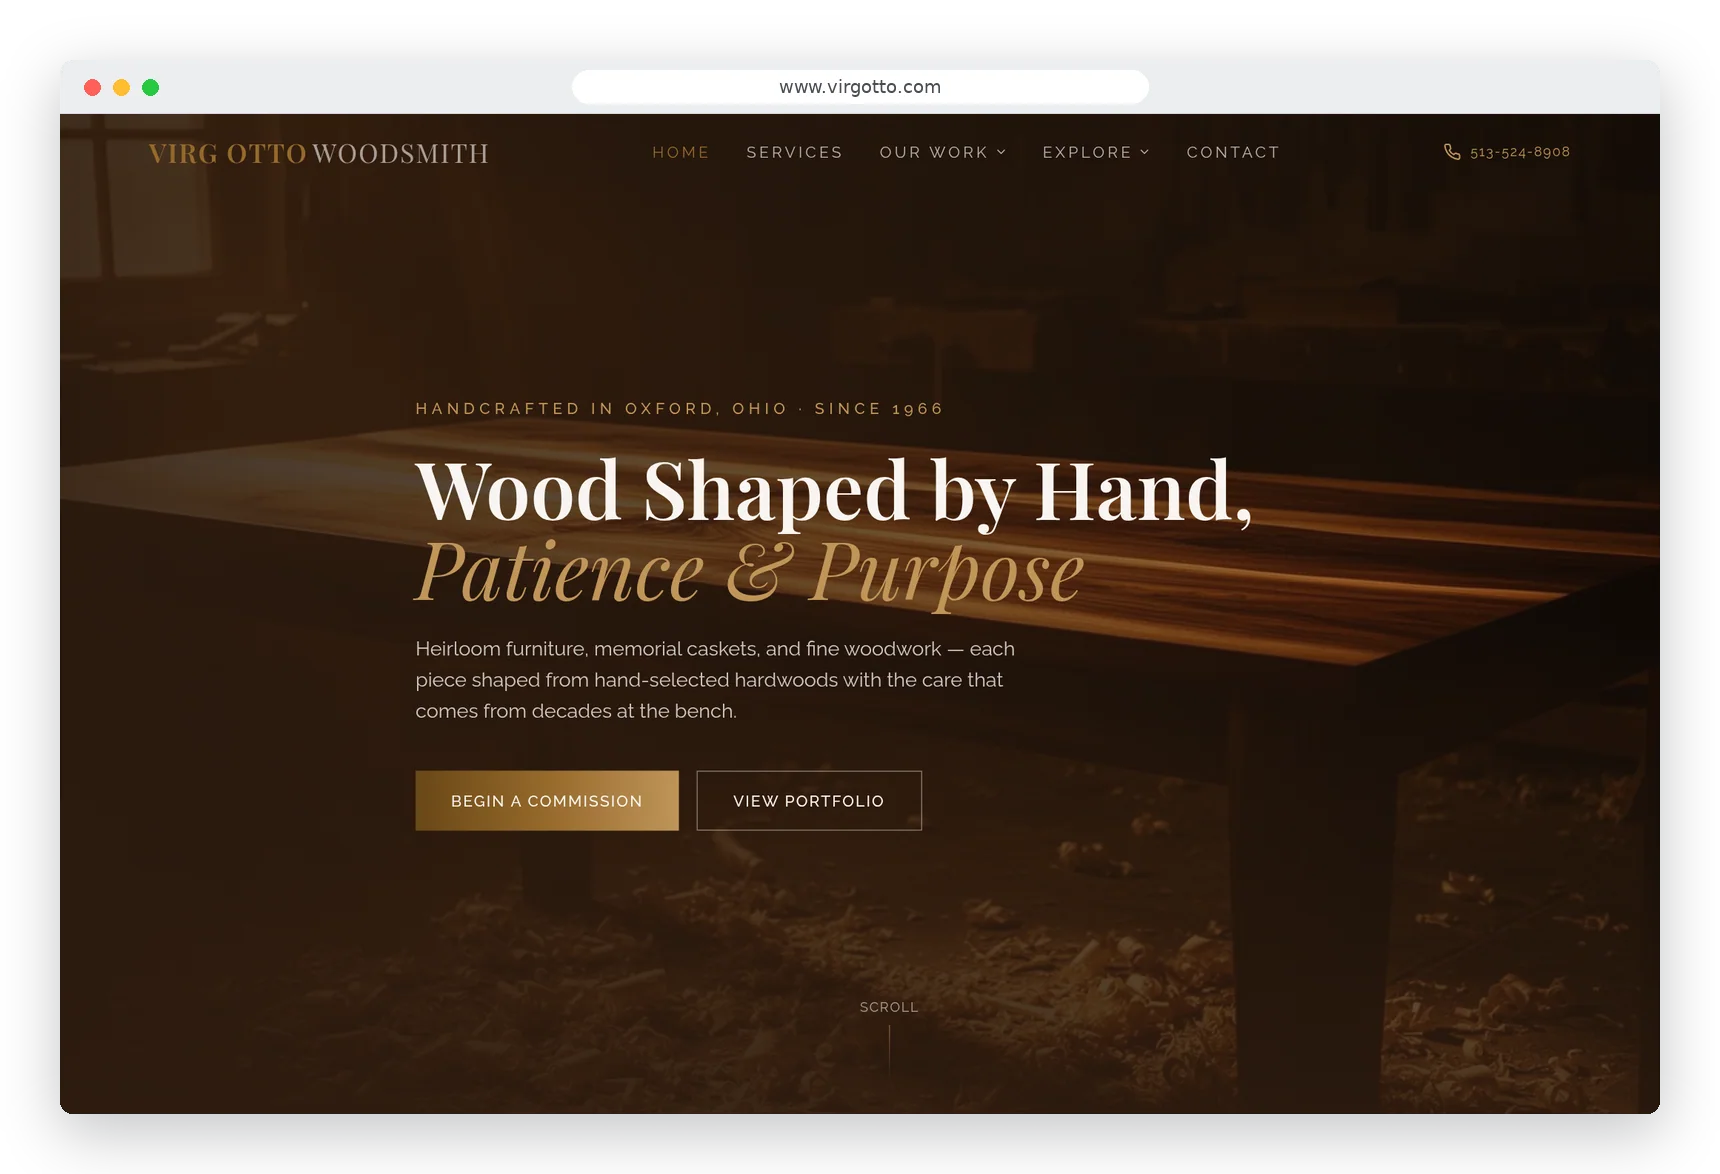Call the number 513-524-8908
The width and height of the screenshot is (1720, 1174).
pos(1519,152)
